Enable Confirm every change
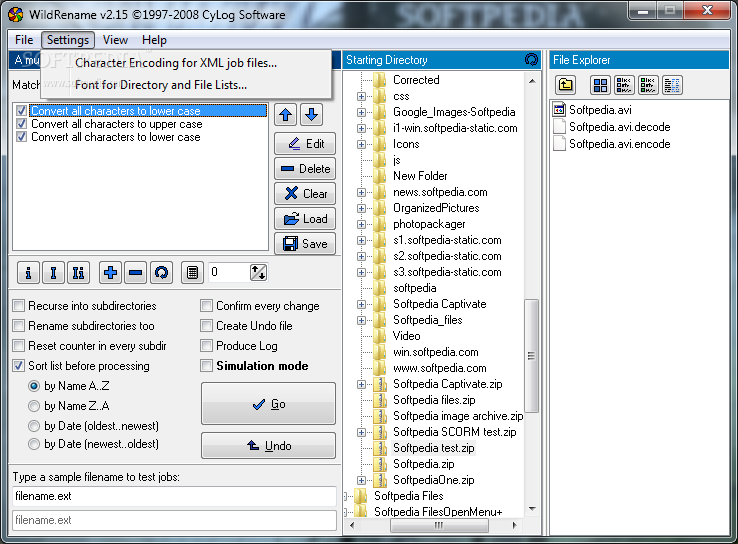 pyautogui.click(x=206, y=306)
